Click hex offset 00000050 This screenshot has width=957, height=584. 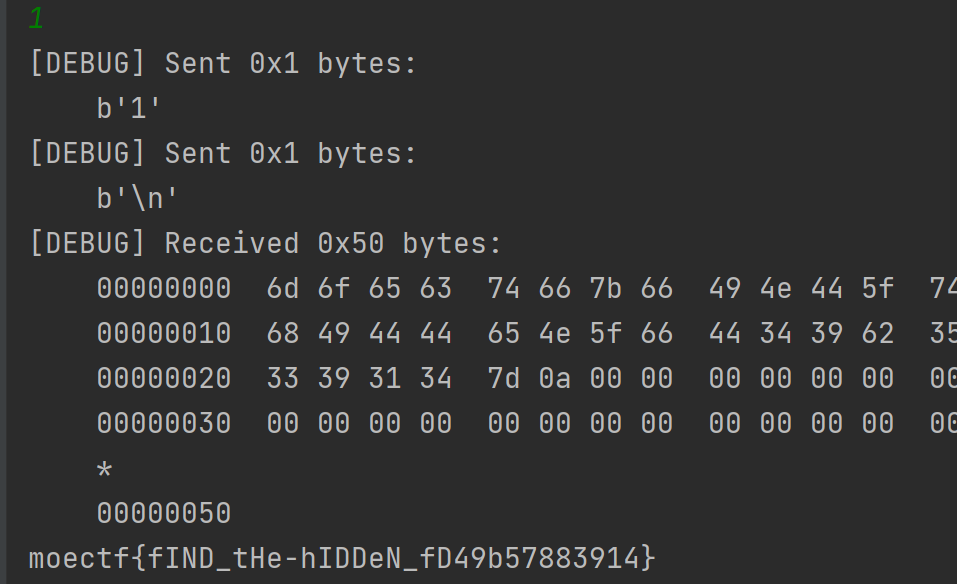164,513
